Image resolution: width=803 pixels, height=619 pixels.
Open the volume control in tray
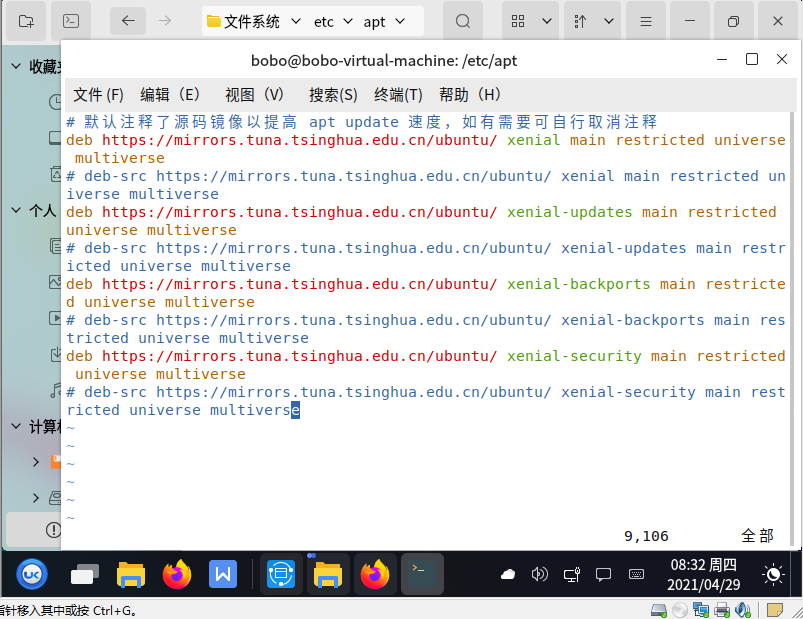(540, 574)
